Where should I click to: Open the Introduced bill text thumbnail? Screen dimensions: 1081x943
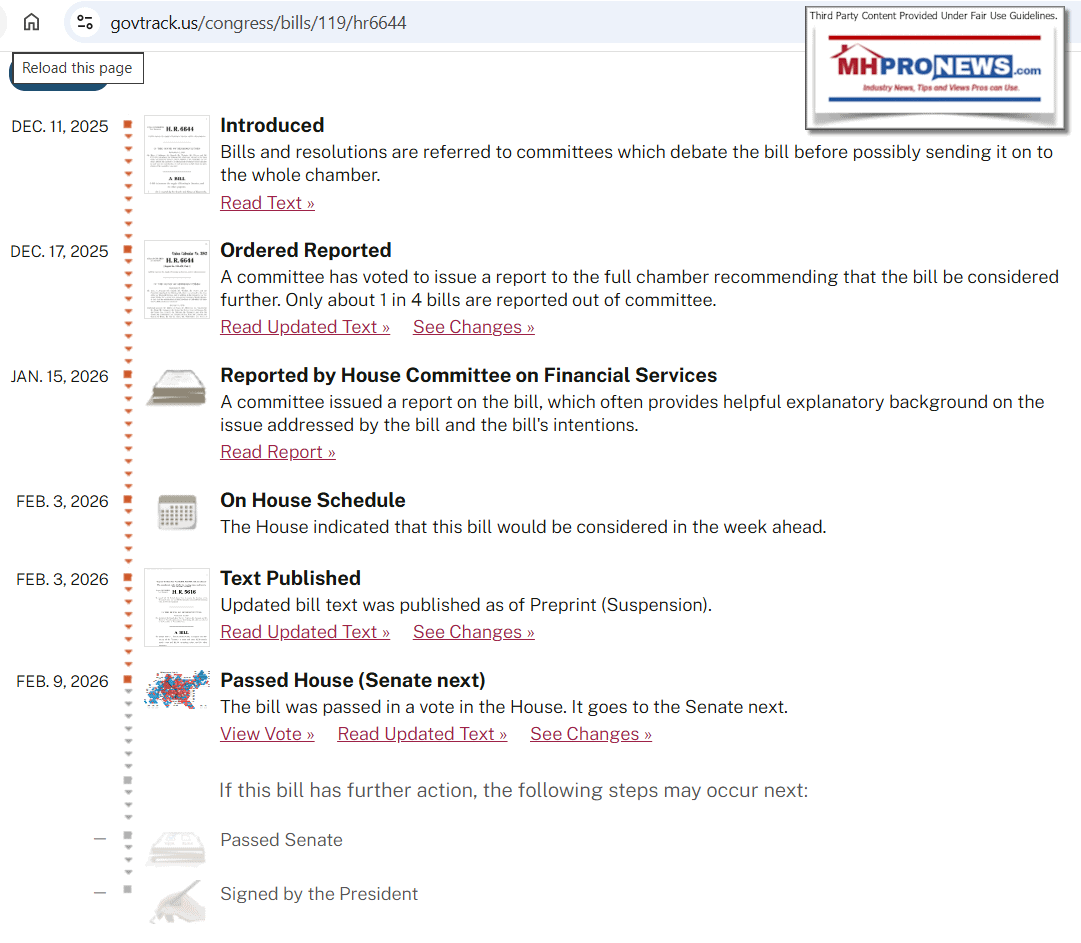tap(177, 154)
